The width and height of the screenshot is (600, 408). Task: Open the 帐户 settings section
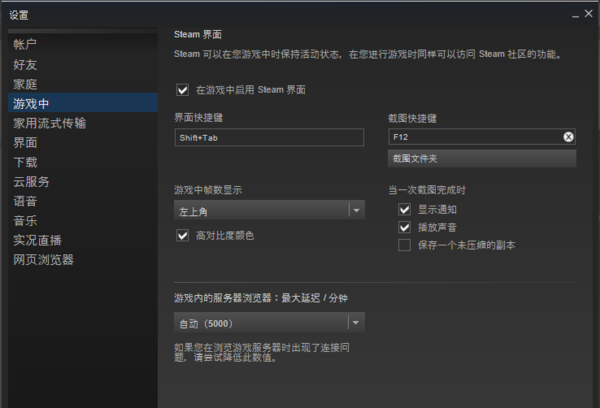[x=83, y=44]
